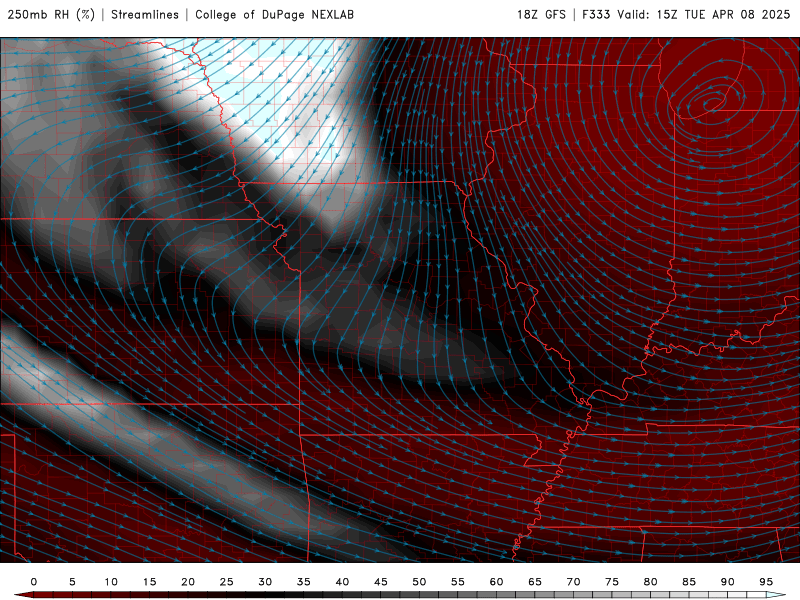
Task: Select the "55" scale value
Action: (458, 582)
